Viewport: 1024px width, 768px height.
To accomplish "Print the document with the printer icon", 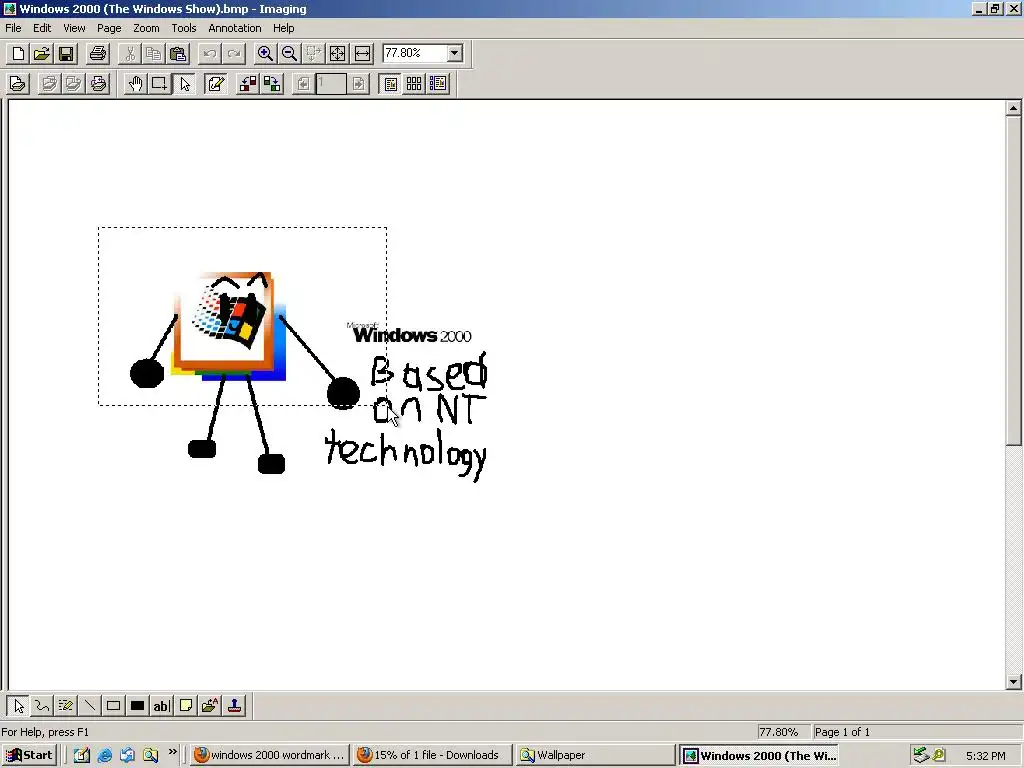I will [98, 54].
